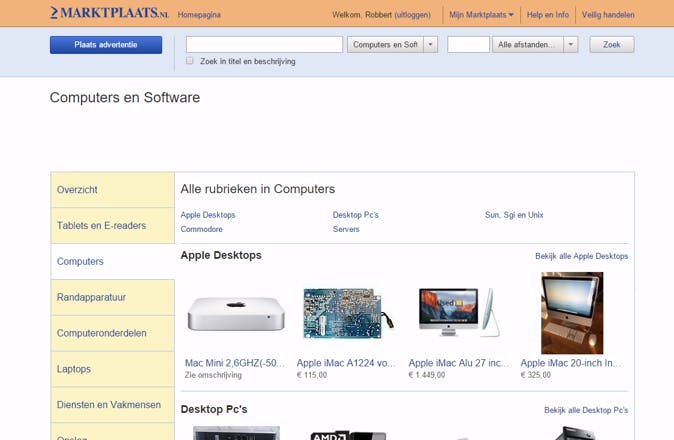Open the Mac Mini product thumbnail

(x=236, y=314)
